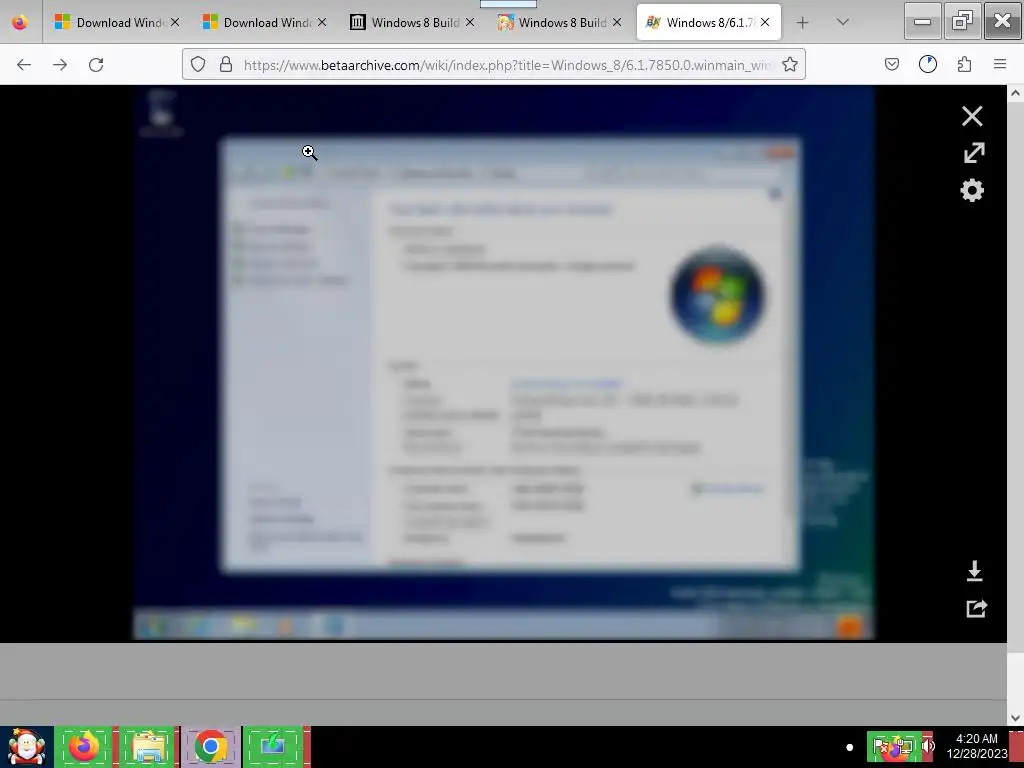
Task: Open a new browser tab
Action: pos(803,23)
